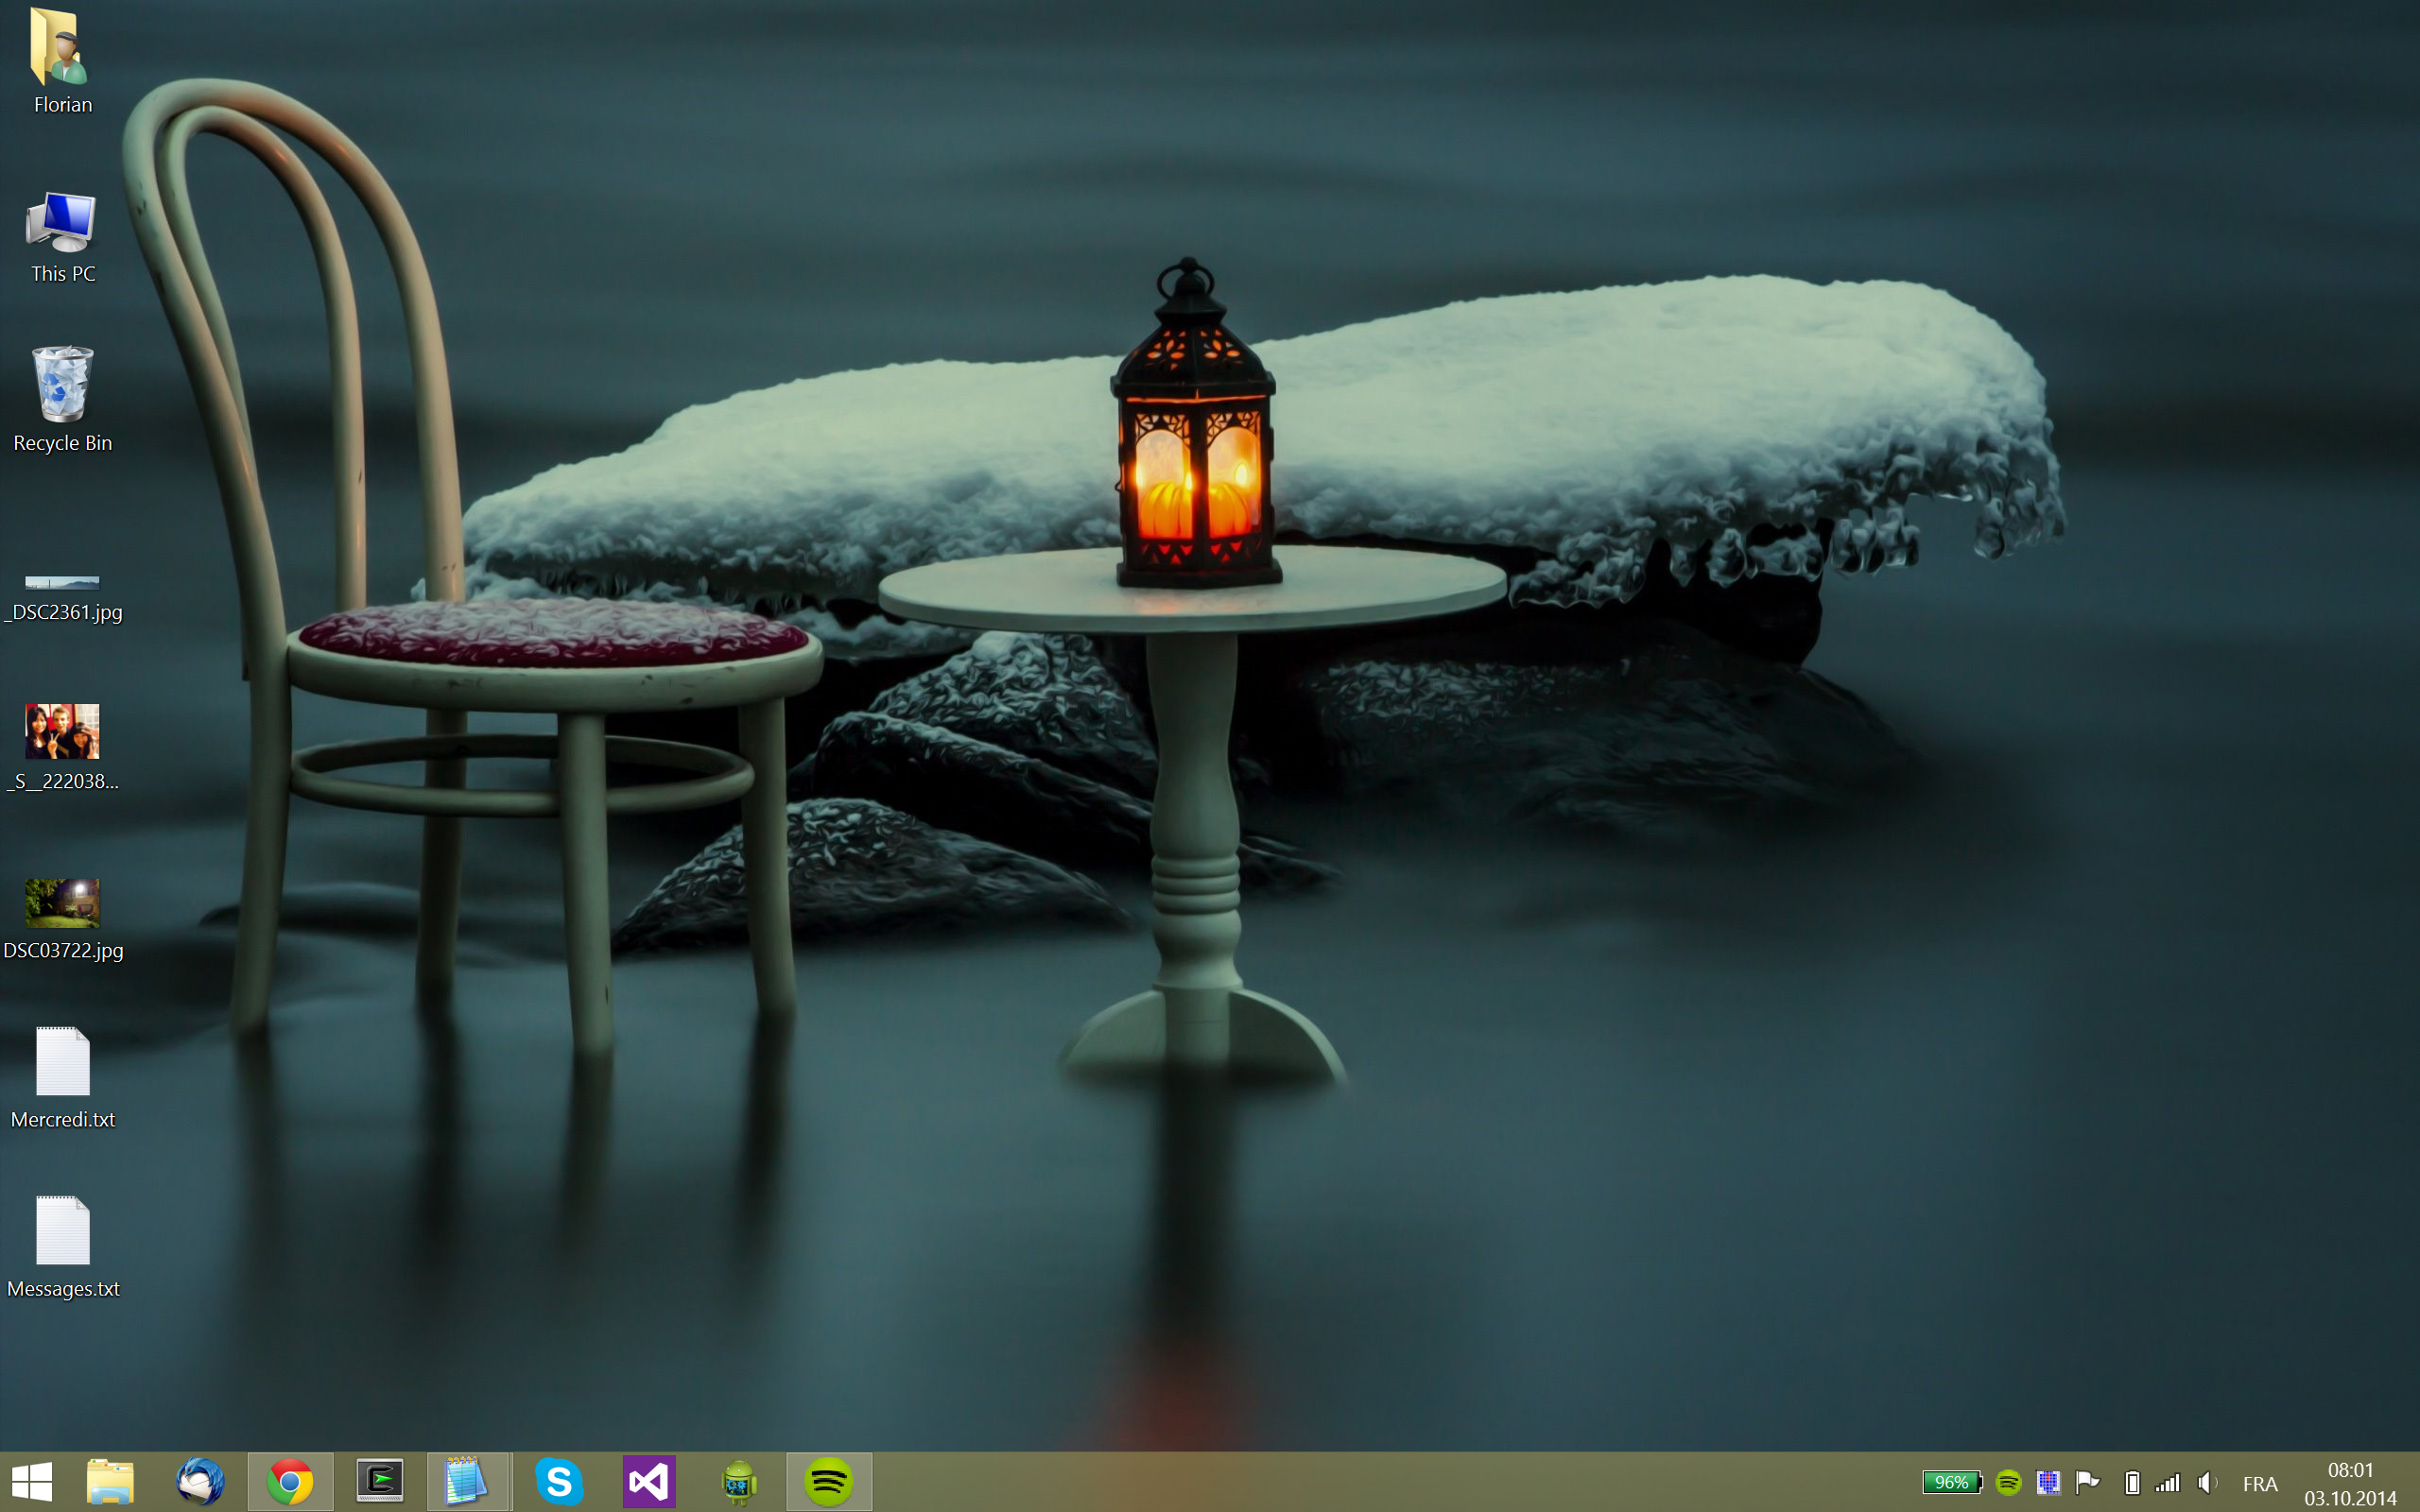2420x1512 pixels.
Task: Open the FRA input language switcher
Action: [x=2260, y=1484]
